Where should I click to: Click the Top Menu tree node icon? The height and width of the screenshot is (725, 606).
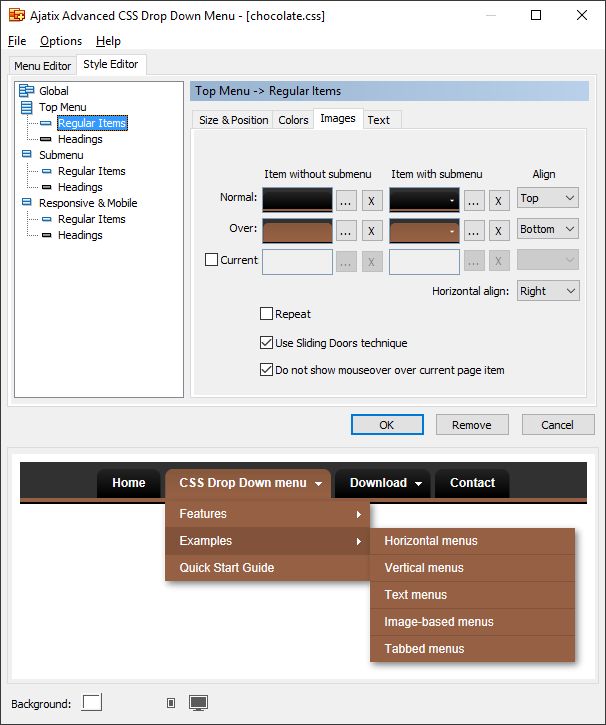(27, 107)
